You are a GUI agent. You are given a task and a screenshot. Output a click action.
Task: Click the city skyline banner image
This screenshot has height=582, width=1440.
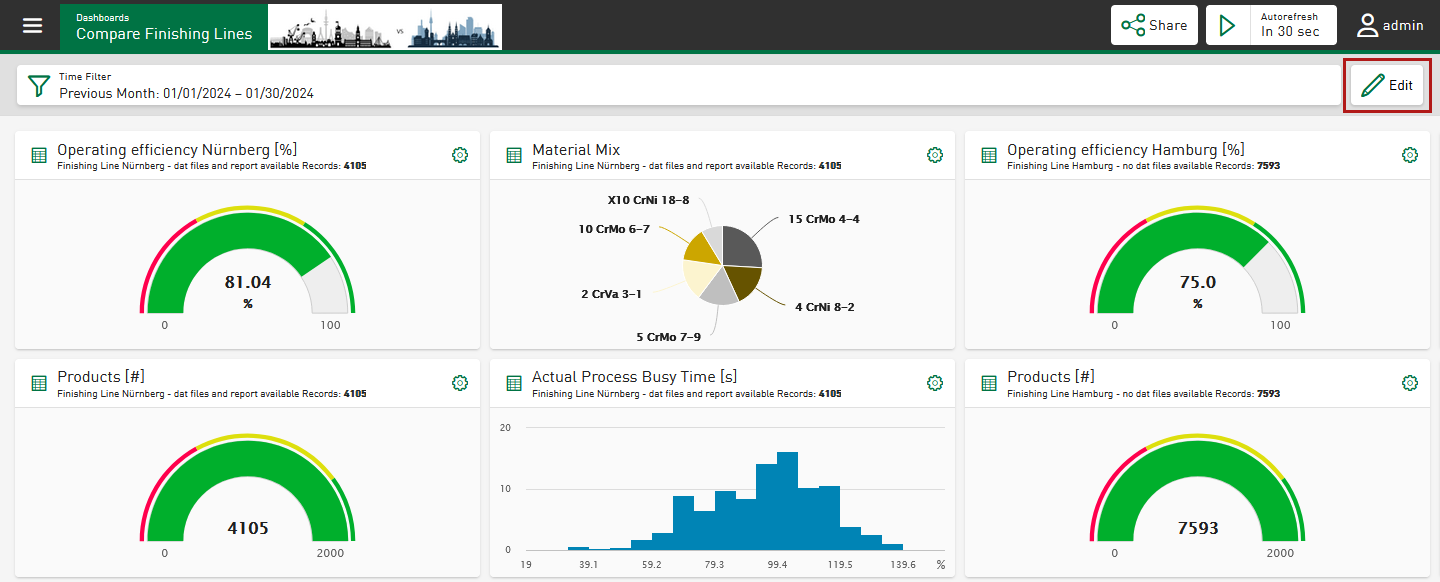click(385, 27)
